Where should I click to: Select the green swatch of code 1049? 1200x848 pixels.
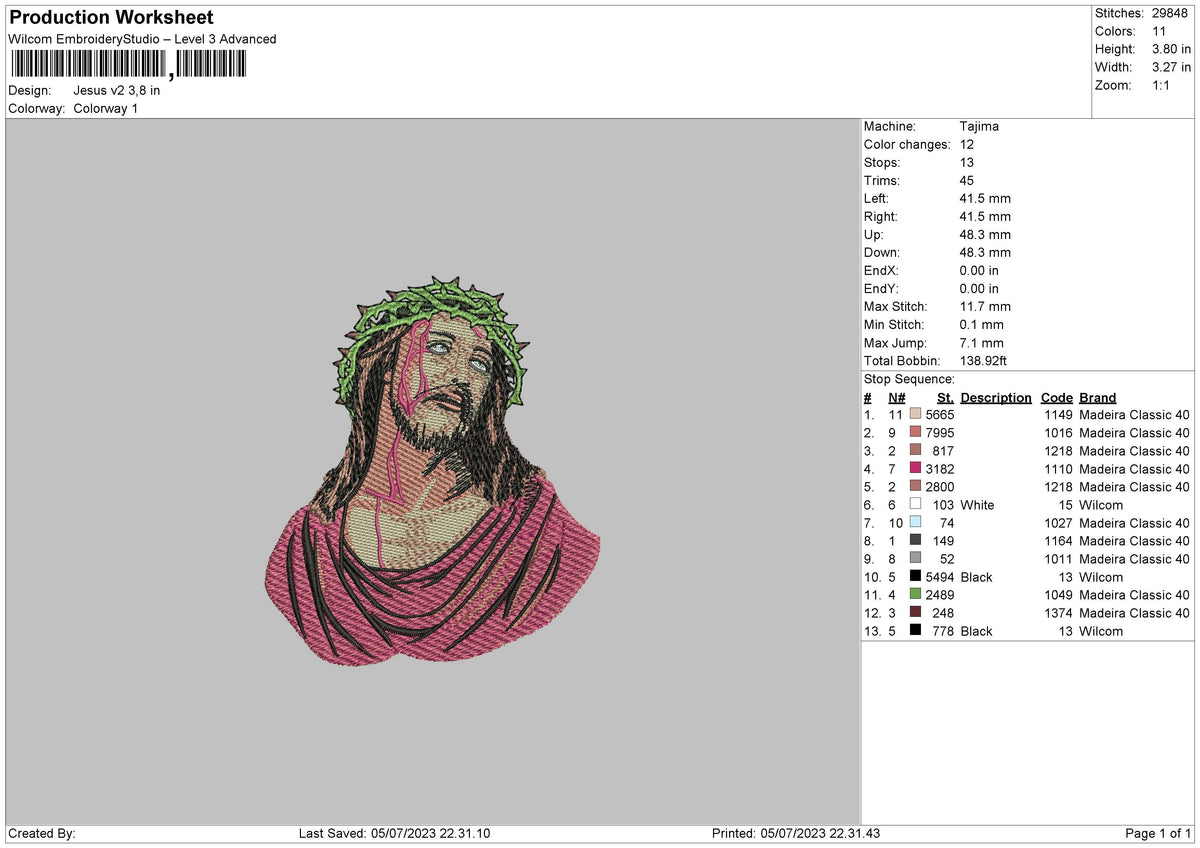point(915,595)
